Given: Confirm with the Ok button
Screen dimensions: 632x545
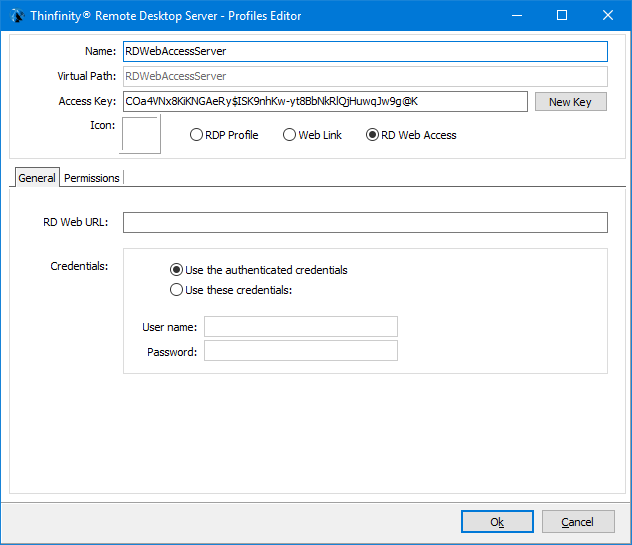Looking at the screenshot, I should (x=497, y=522).
